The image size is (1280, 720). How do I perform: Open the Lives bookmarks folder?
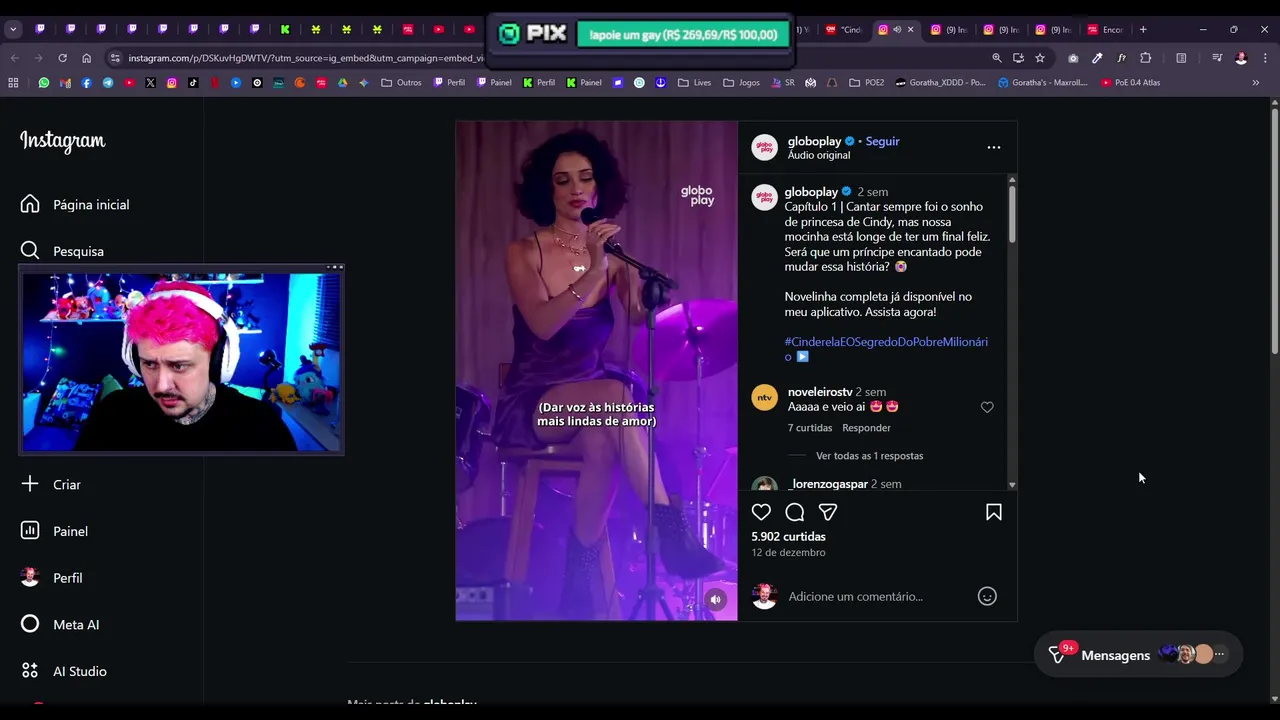coord(694,82)
